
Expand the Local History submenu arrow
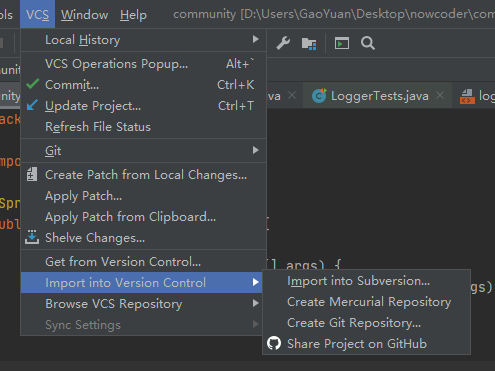pos(255,39)
